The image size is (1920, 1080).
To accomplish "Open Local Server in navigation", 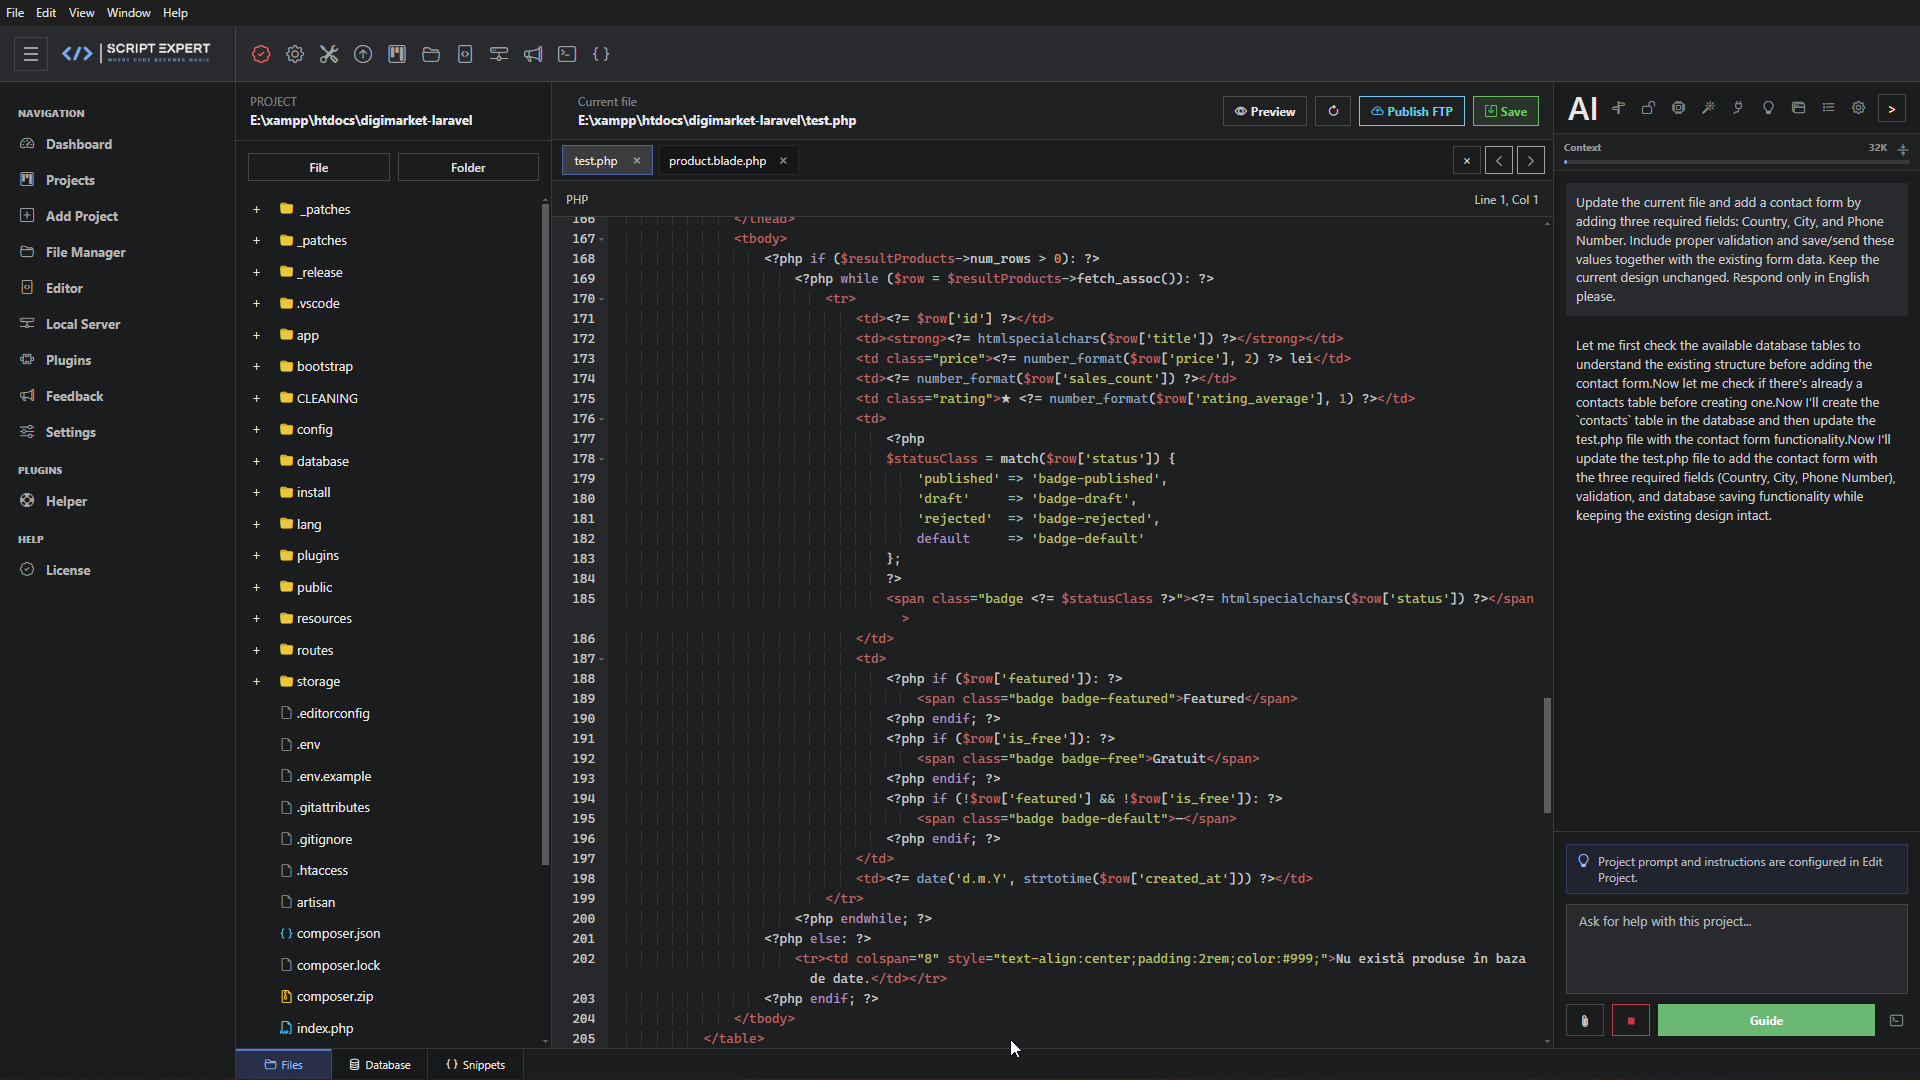I will [x=83, y=324].
